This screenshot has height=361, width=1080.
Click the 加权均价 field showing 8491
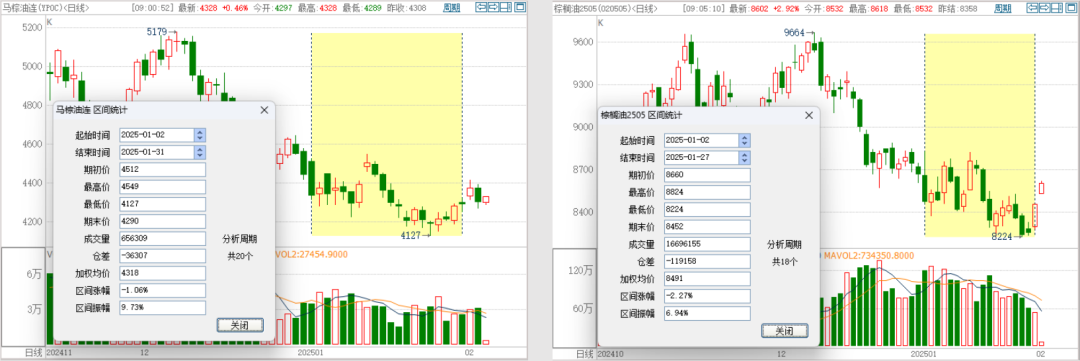pos(707,279)
